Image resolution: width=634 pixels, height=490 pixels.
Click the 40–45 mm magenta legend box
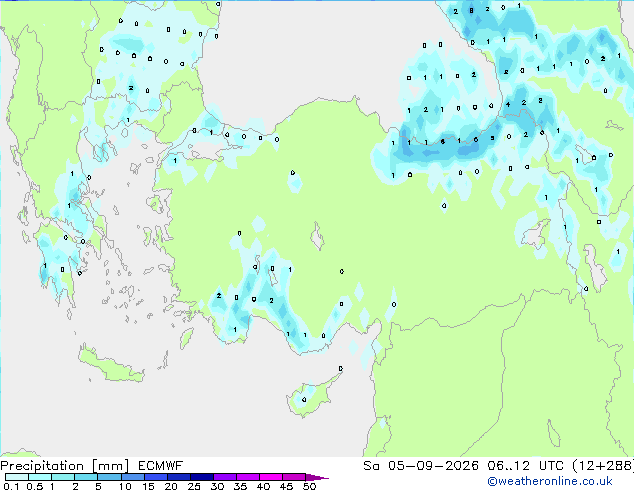(x=271, y=477)
